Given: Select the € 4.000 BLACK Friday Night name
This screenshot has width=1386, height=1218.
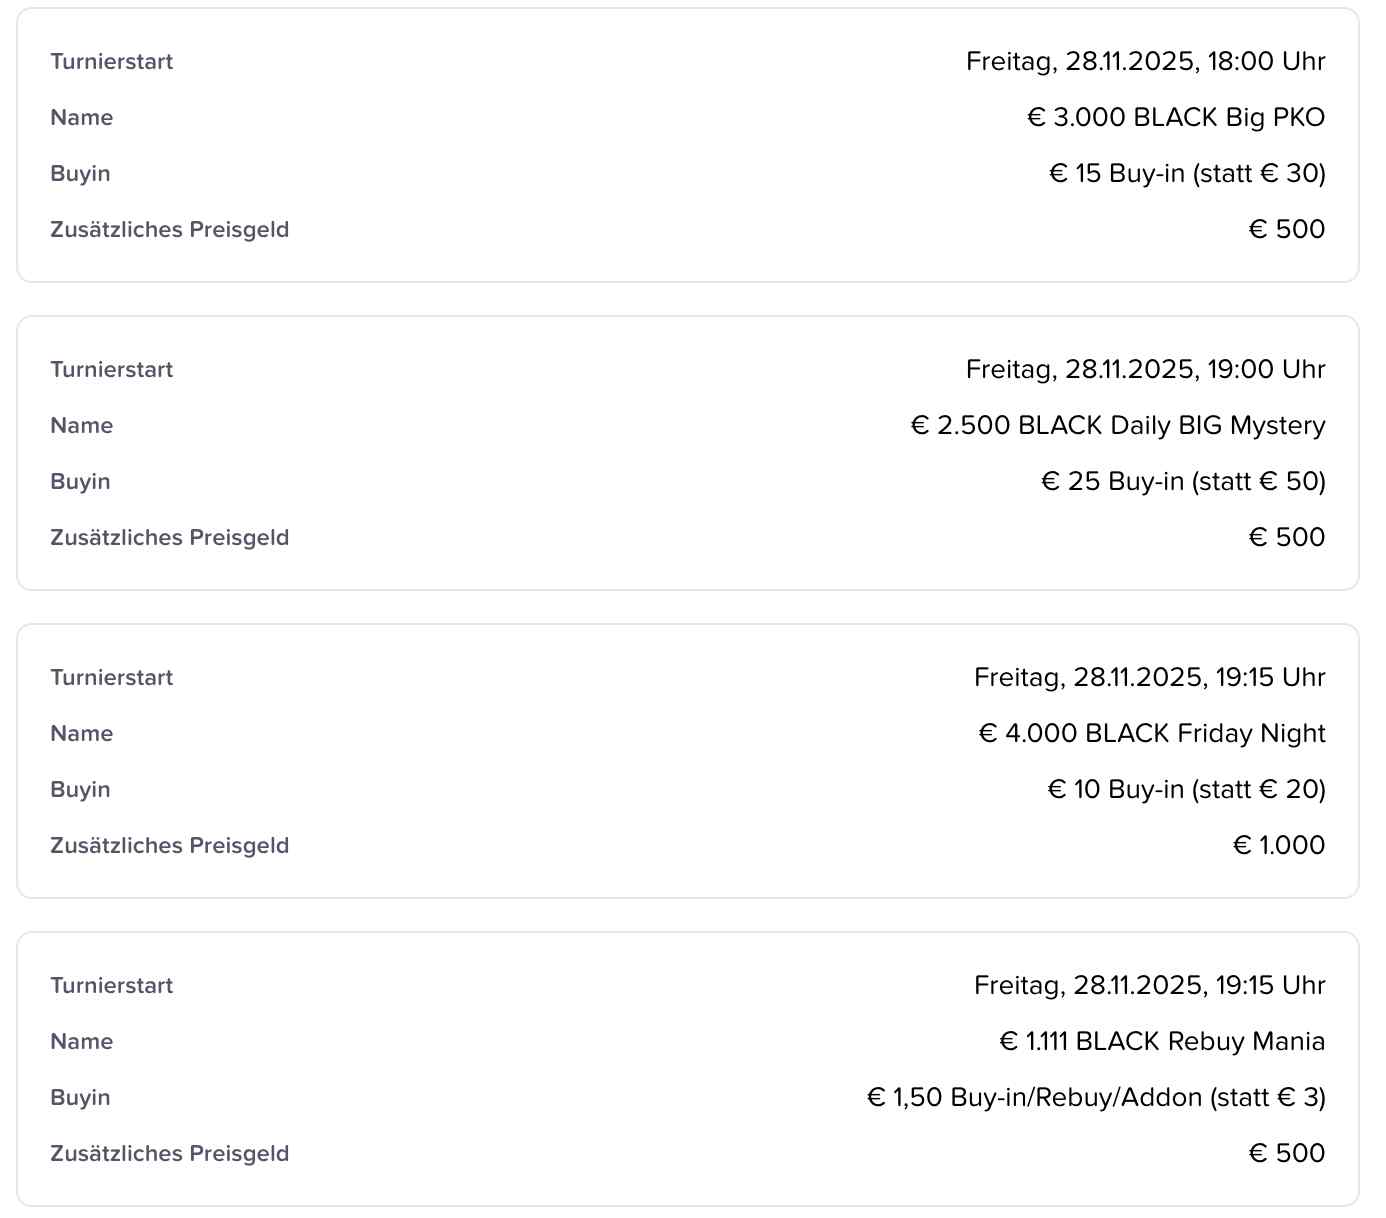Looking at the screenshot, I should pyautogui.click(x=1151, y=734).
